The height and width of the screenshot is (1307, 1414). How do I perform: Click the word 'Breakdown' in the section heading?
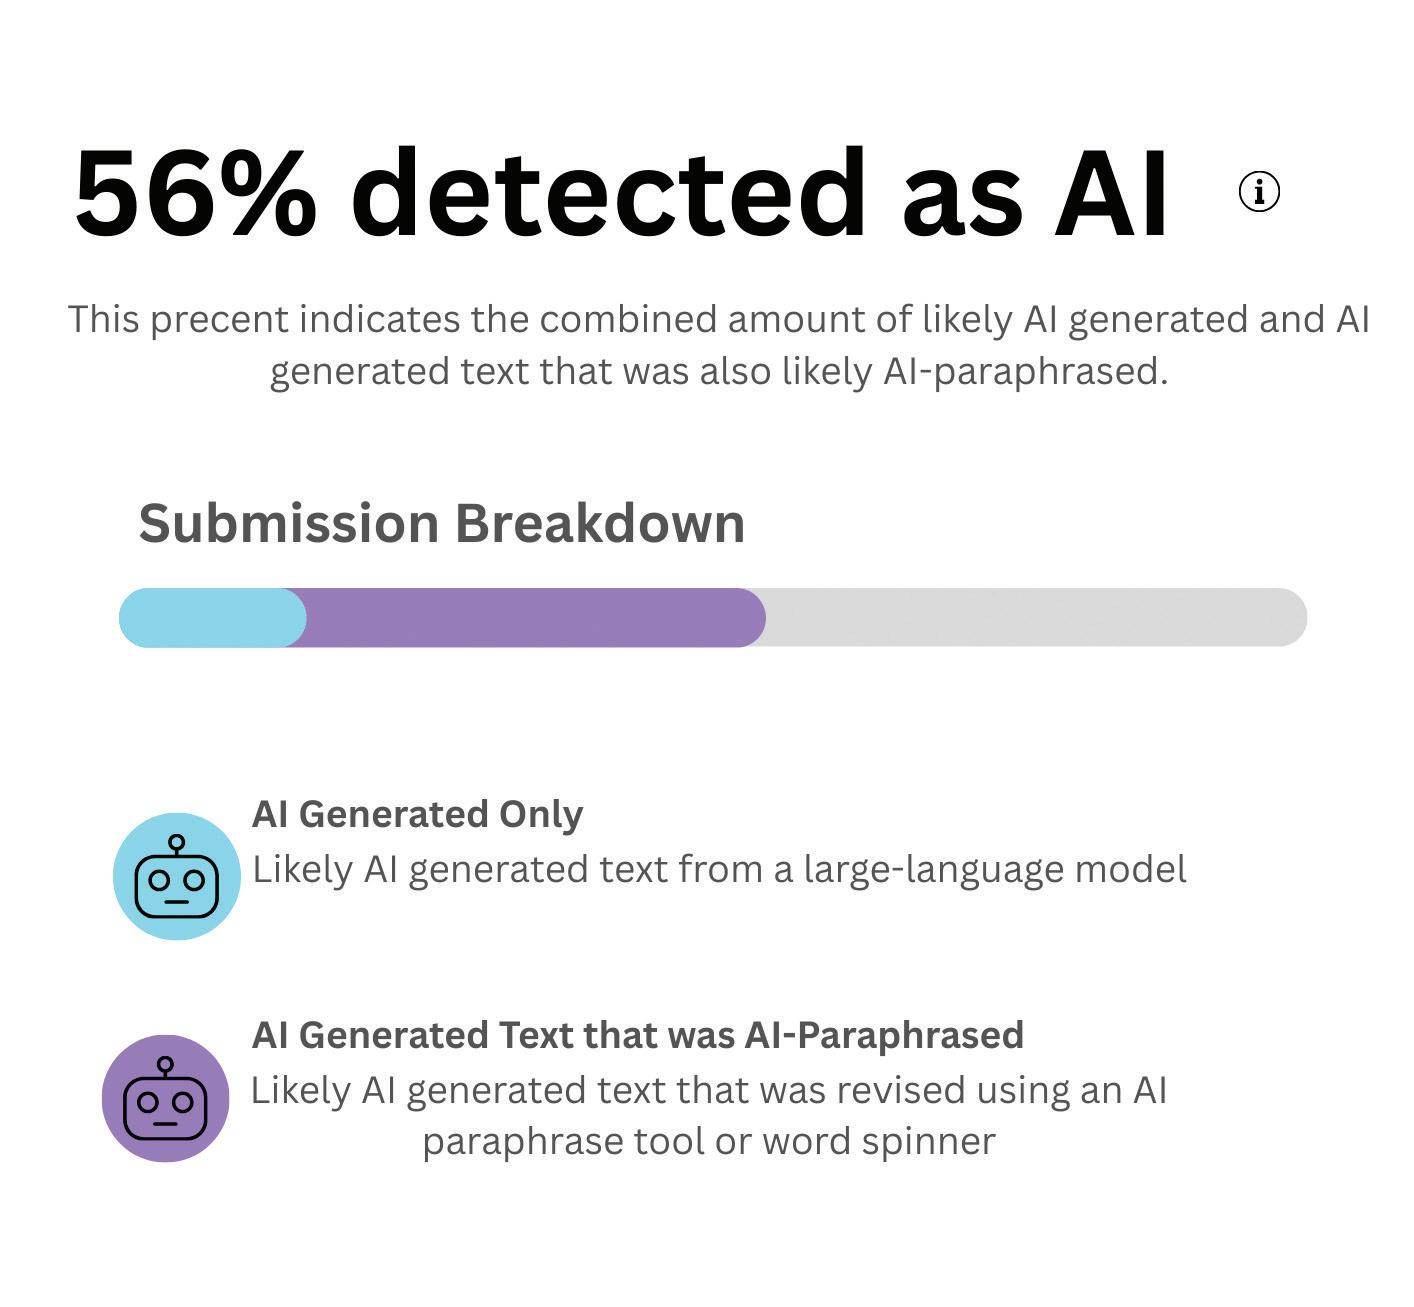(600, 523)
